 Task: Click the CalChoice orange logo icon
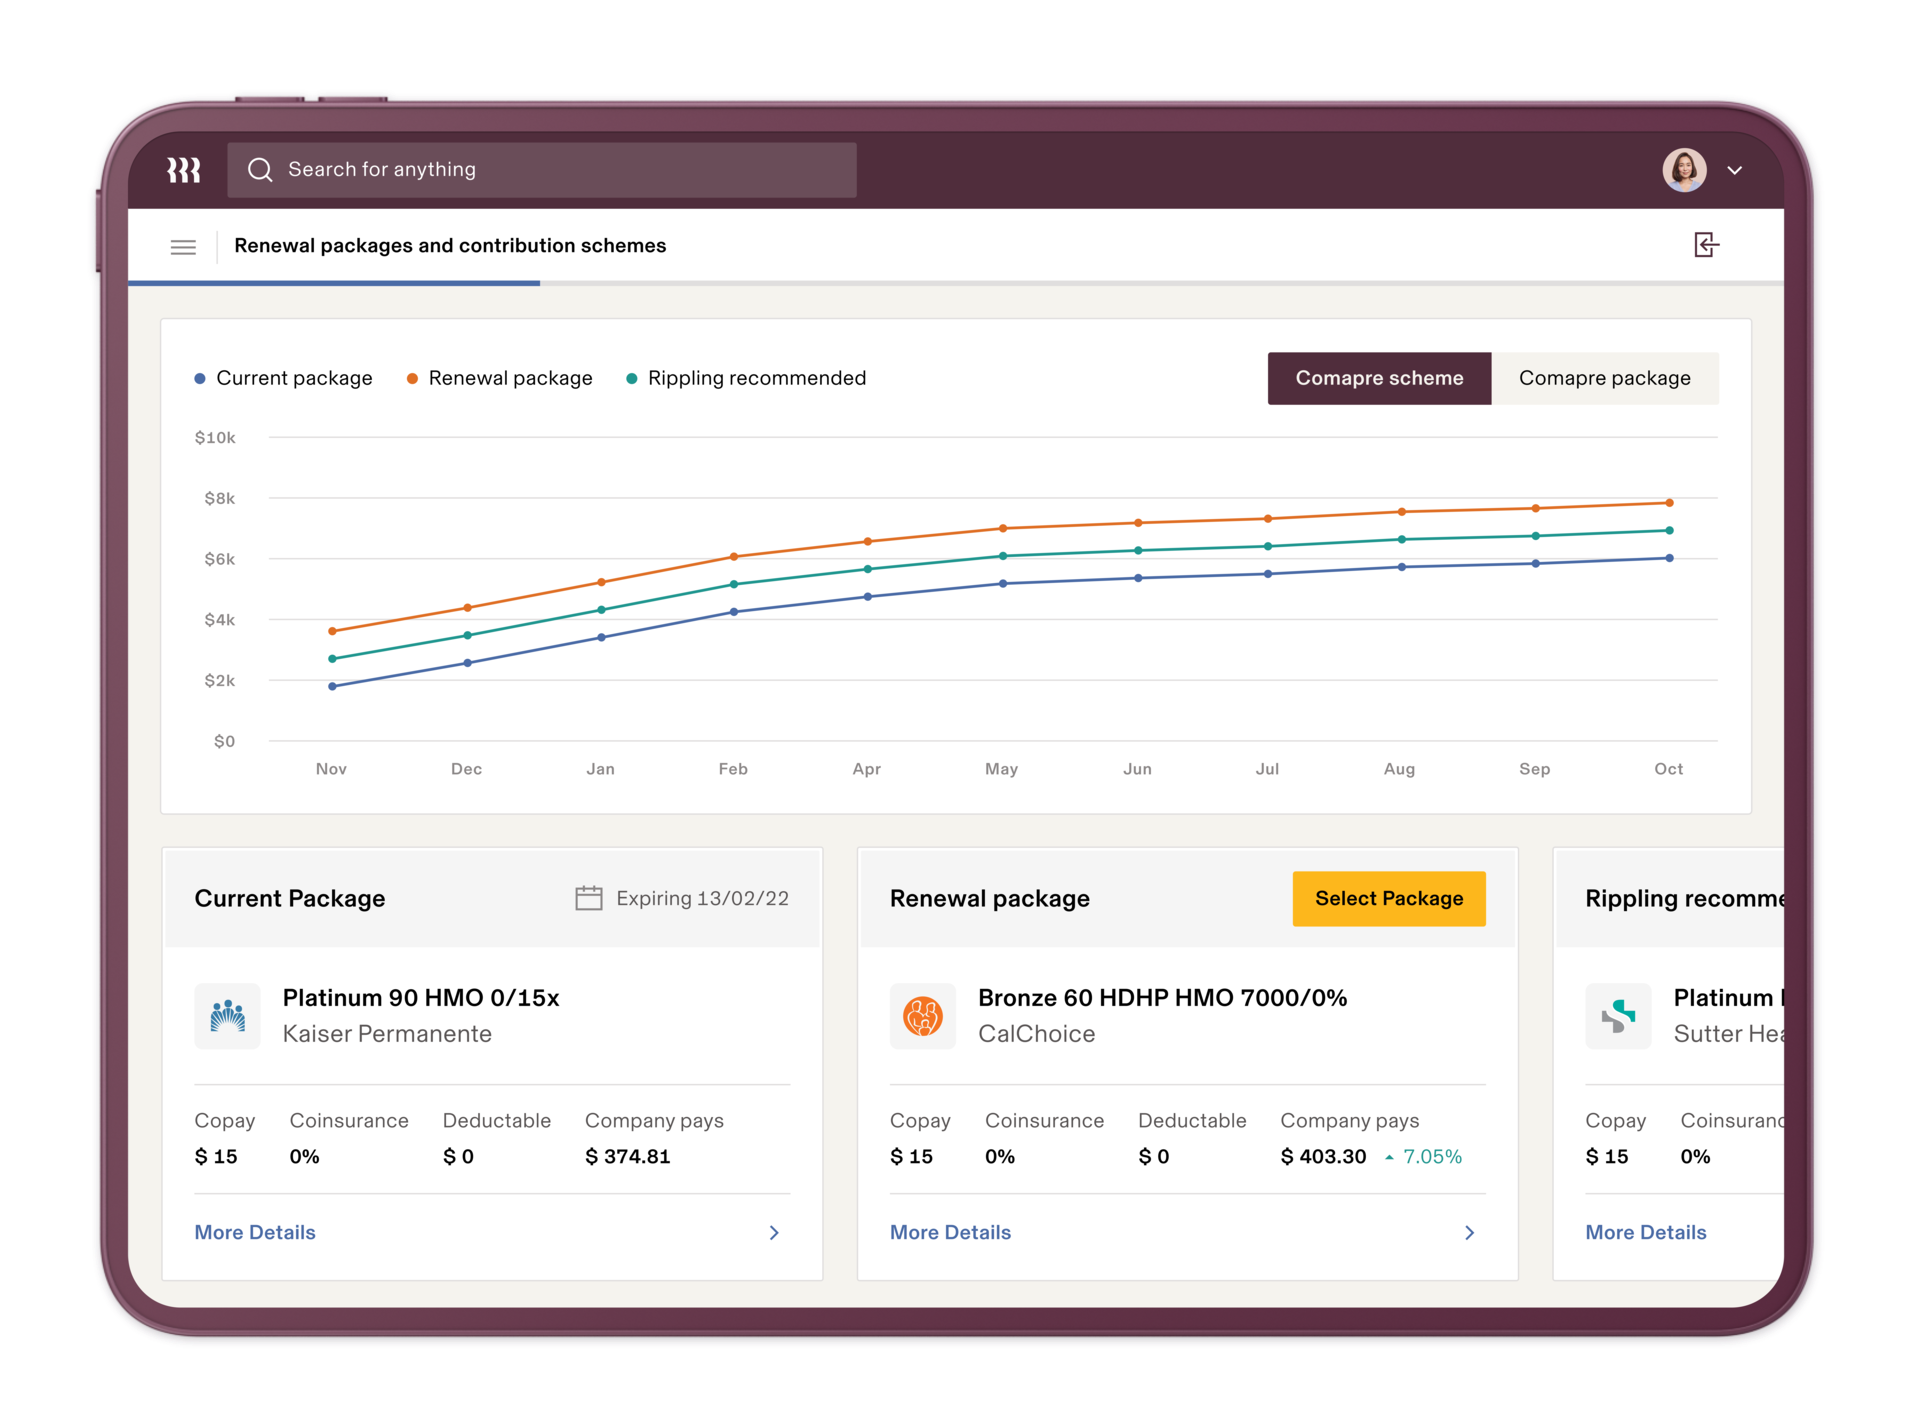pyautogui.click(x=922, y=1016)
